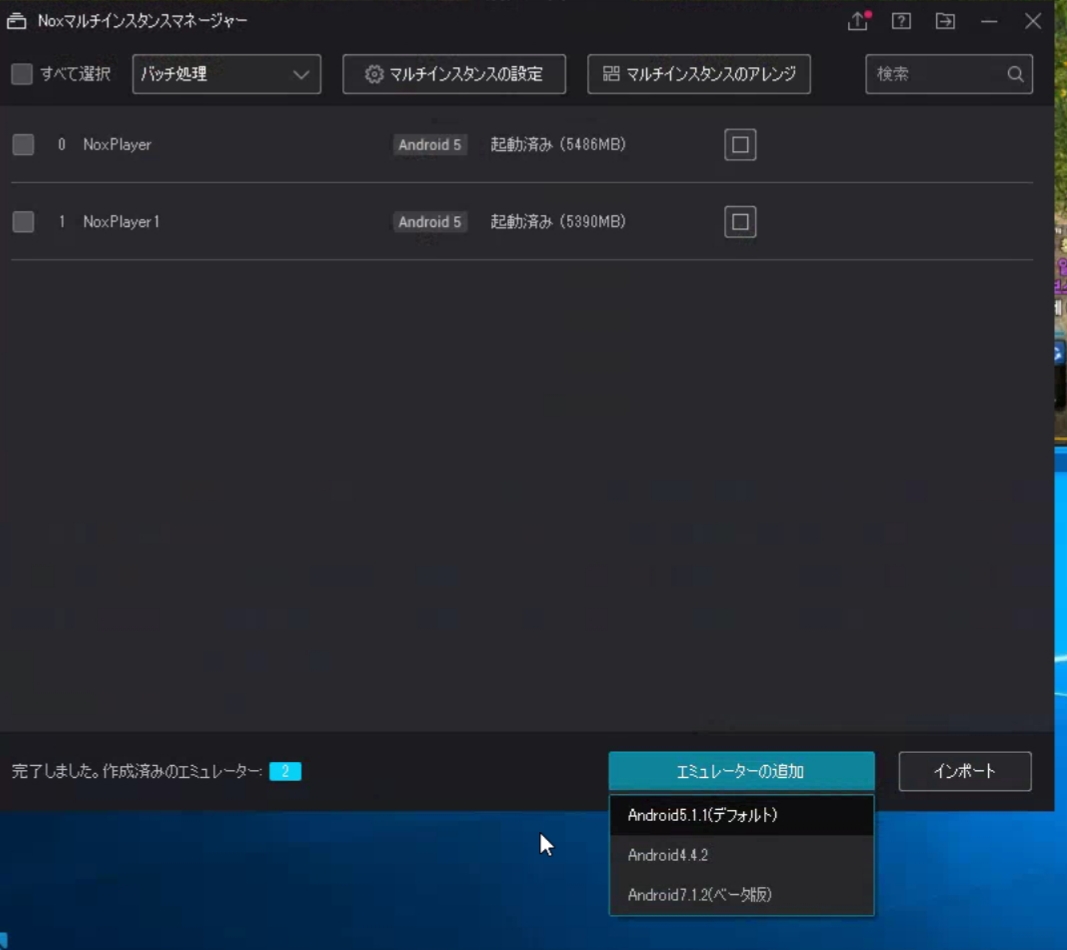Open the help question mark icon
This screenshot has height=950, width=1067.
(x=901, y=21)
